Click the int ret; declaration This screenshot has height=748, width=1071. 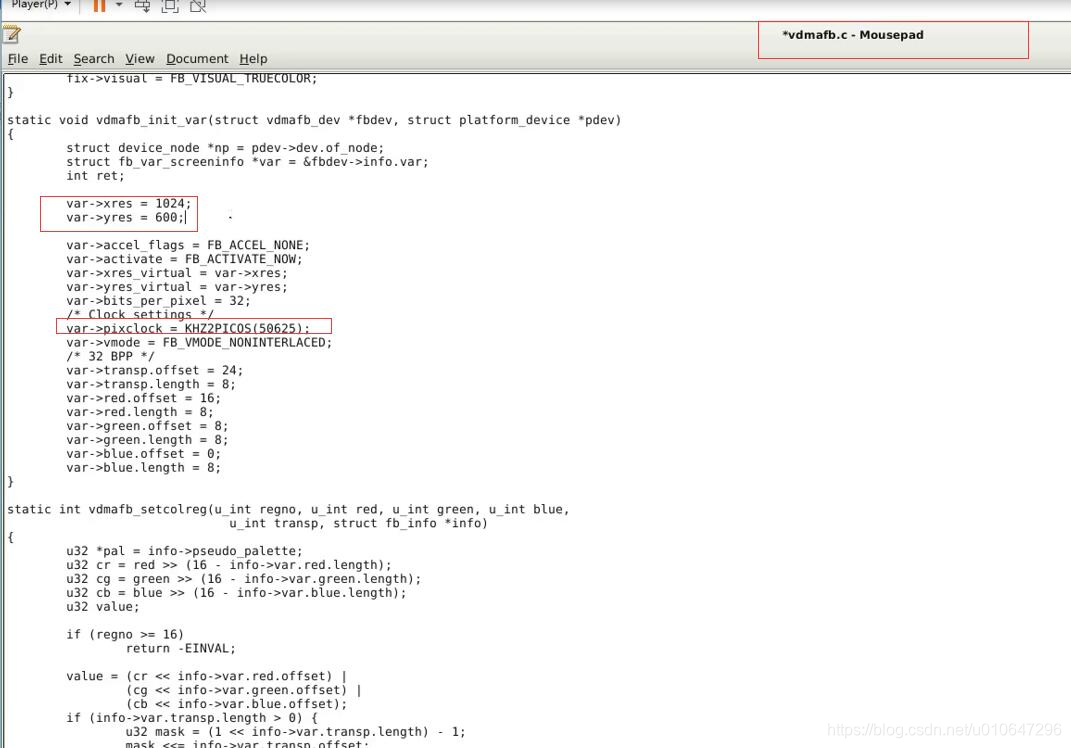[95, 176]
